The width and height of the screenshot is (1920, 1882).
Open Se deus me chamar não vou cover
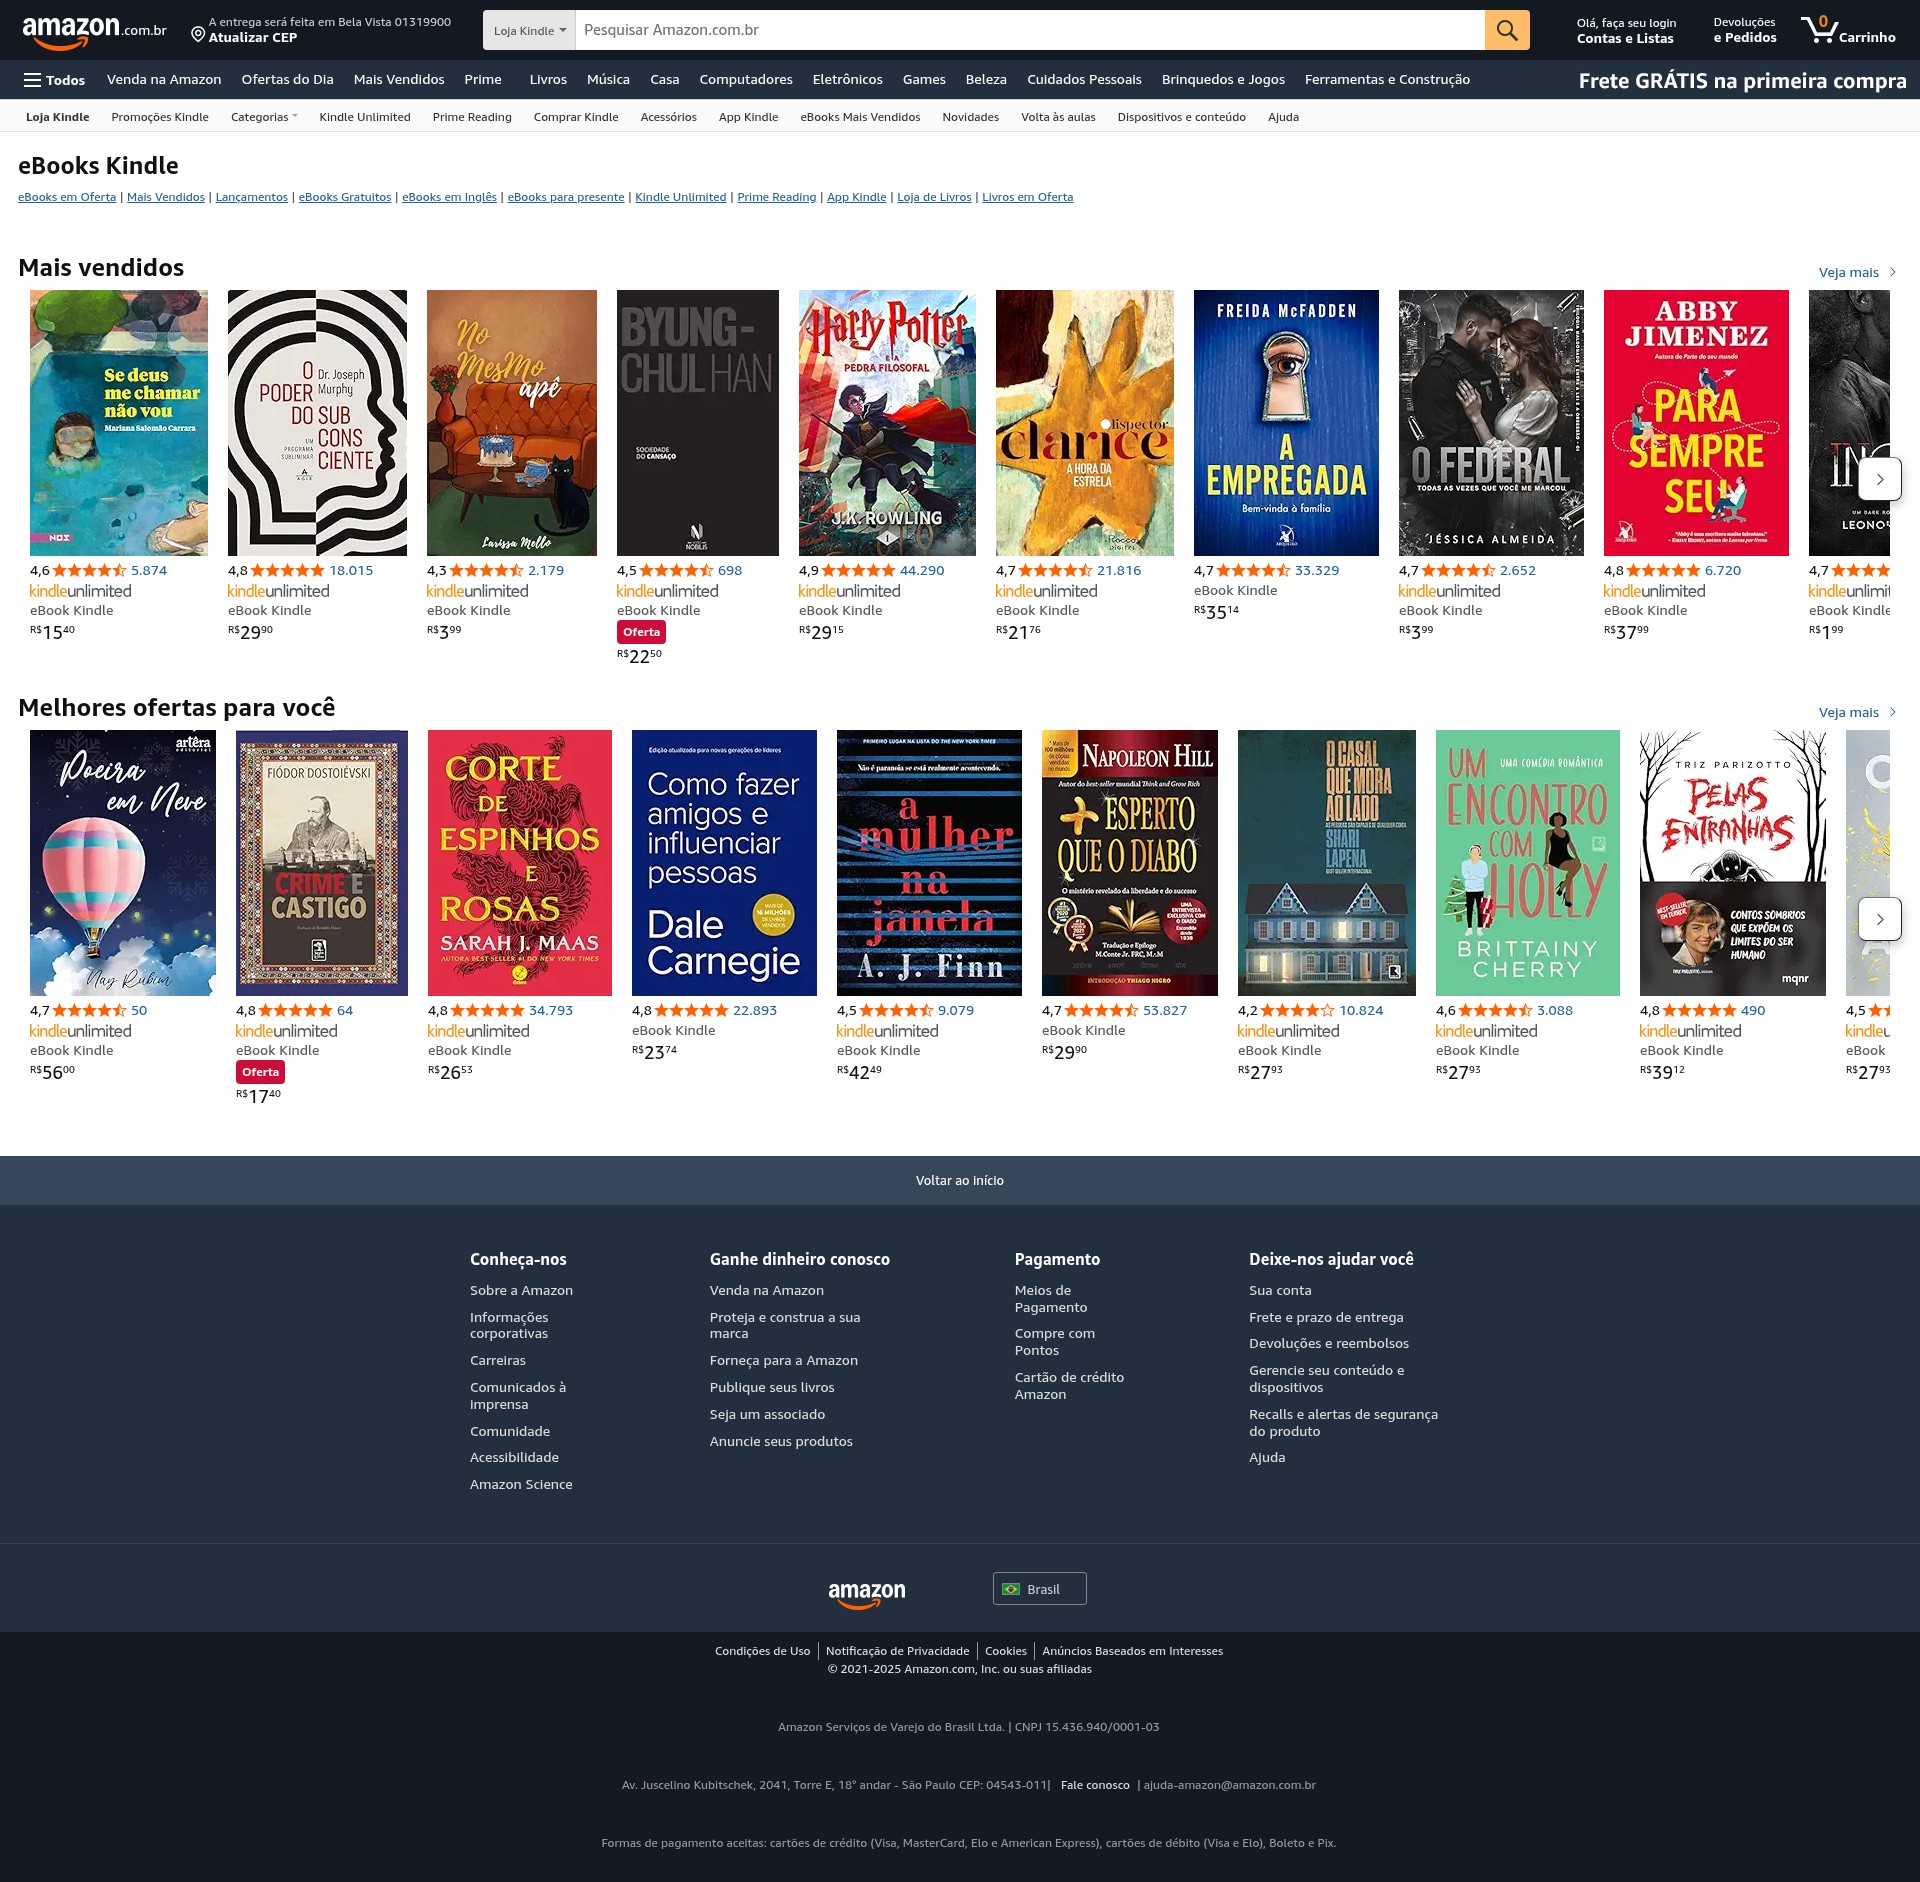click(x=119, y=423)
